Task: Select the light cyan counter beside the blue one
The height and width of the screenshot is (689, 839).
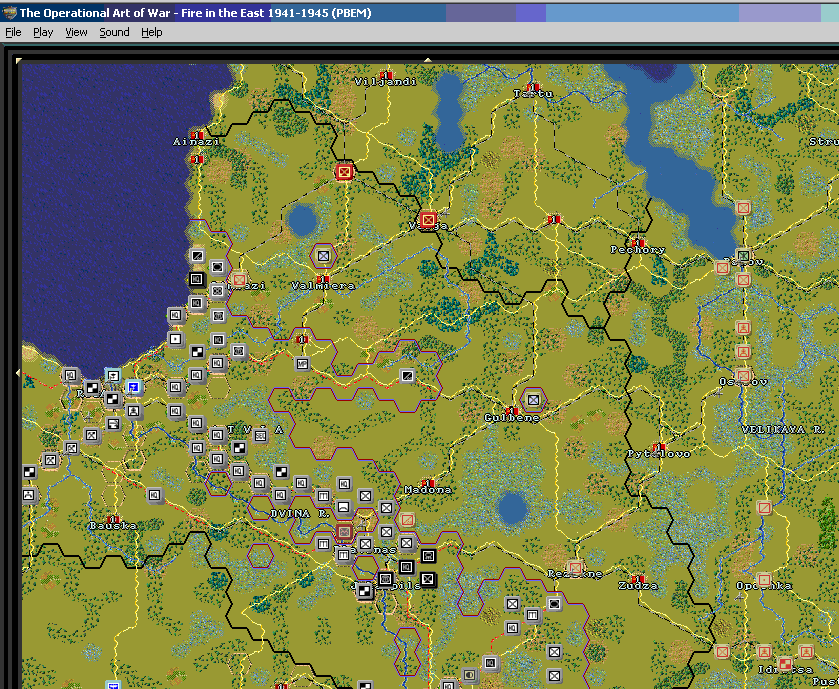Action: pyautogui.click(x=113, y=376)
